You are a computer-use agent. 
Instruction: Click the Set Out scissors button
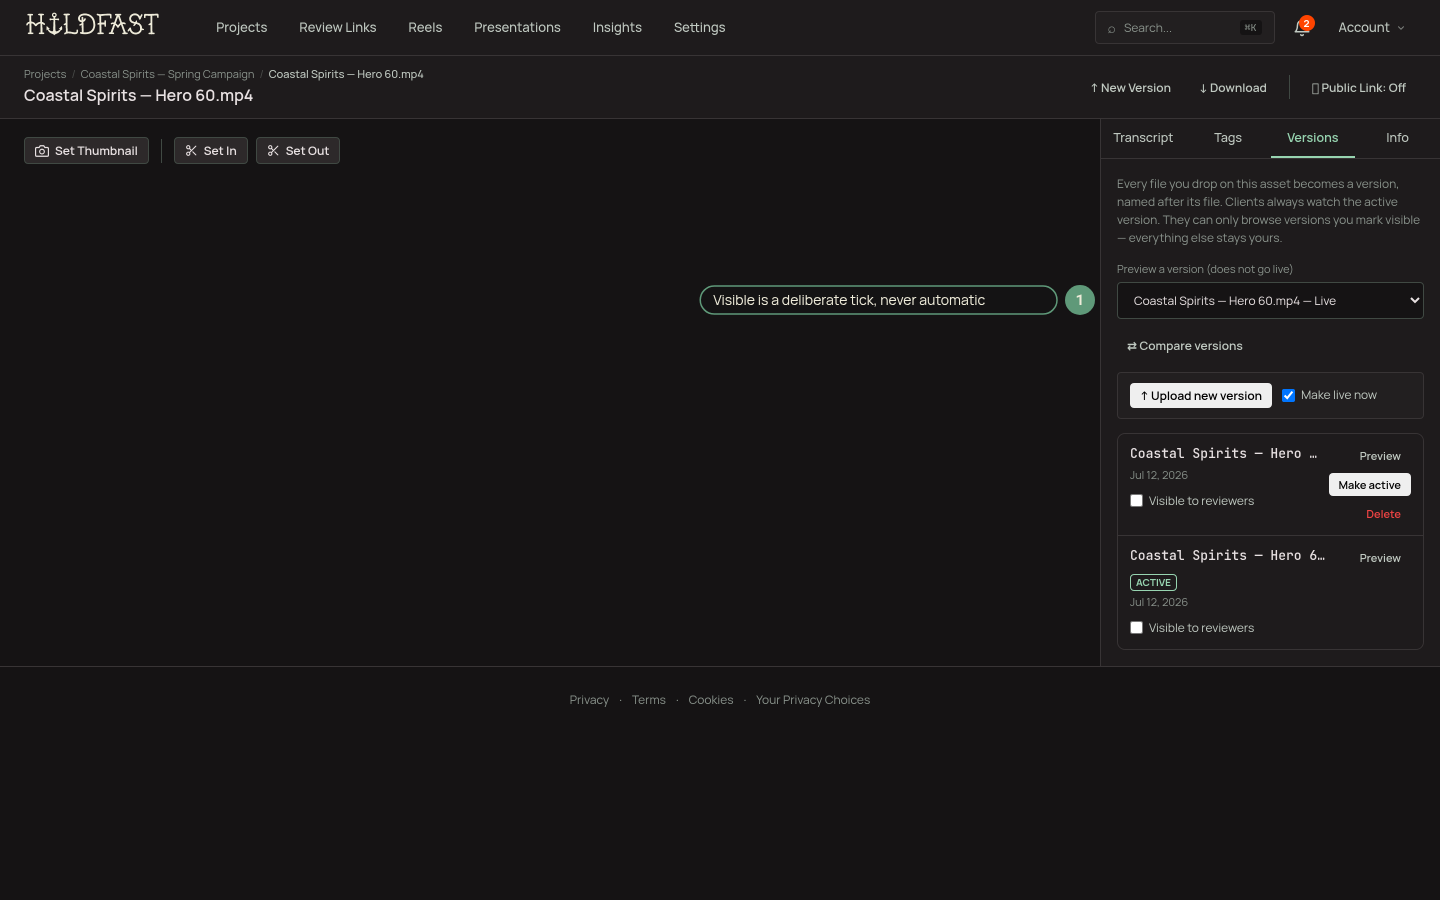tap(298, 151)
